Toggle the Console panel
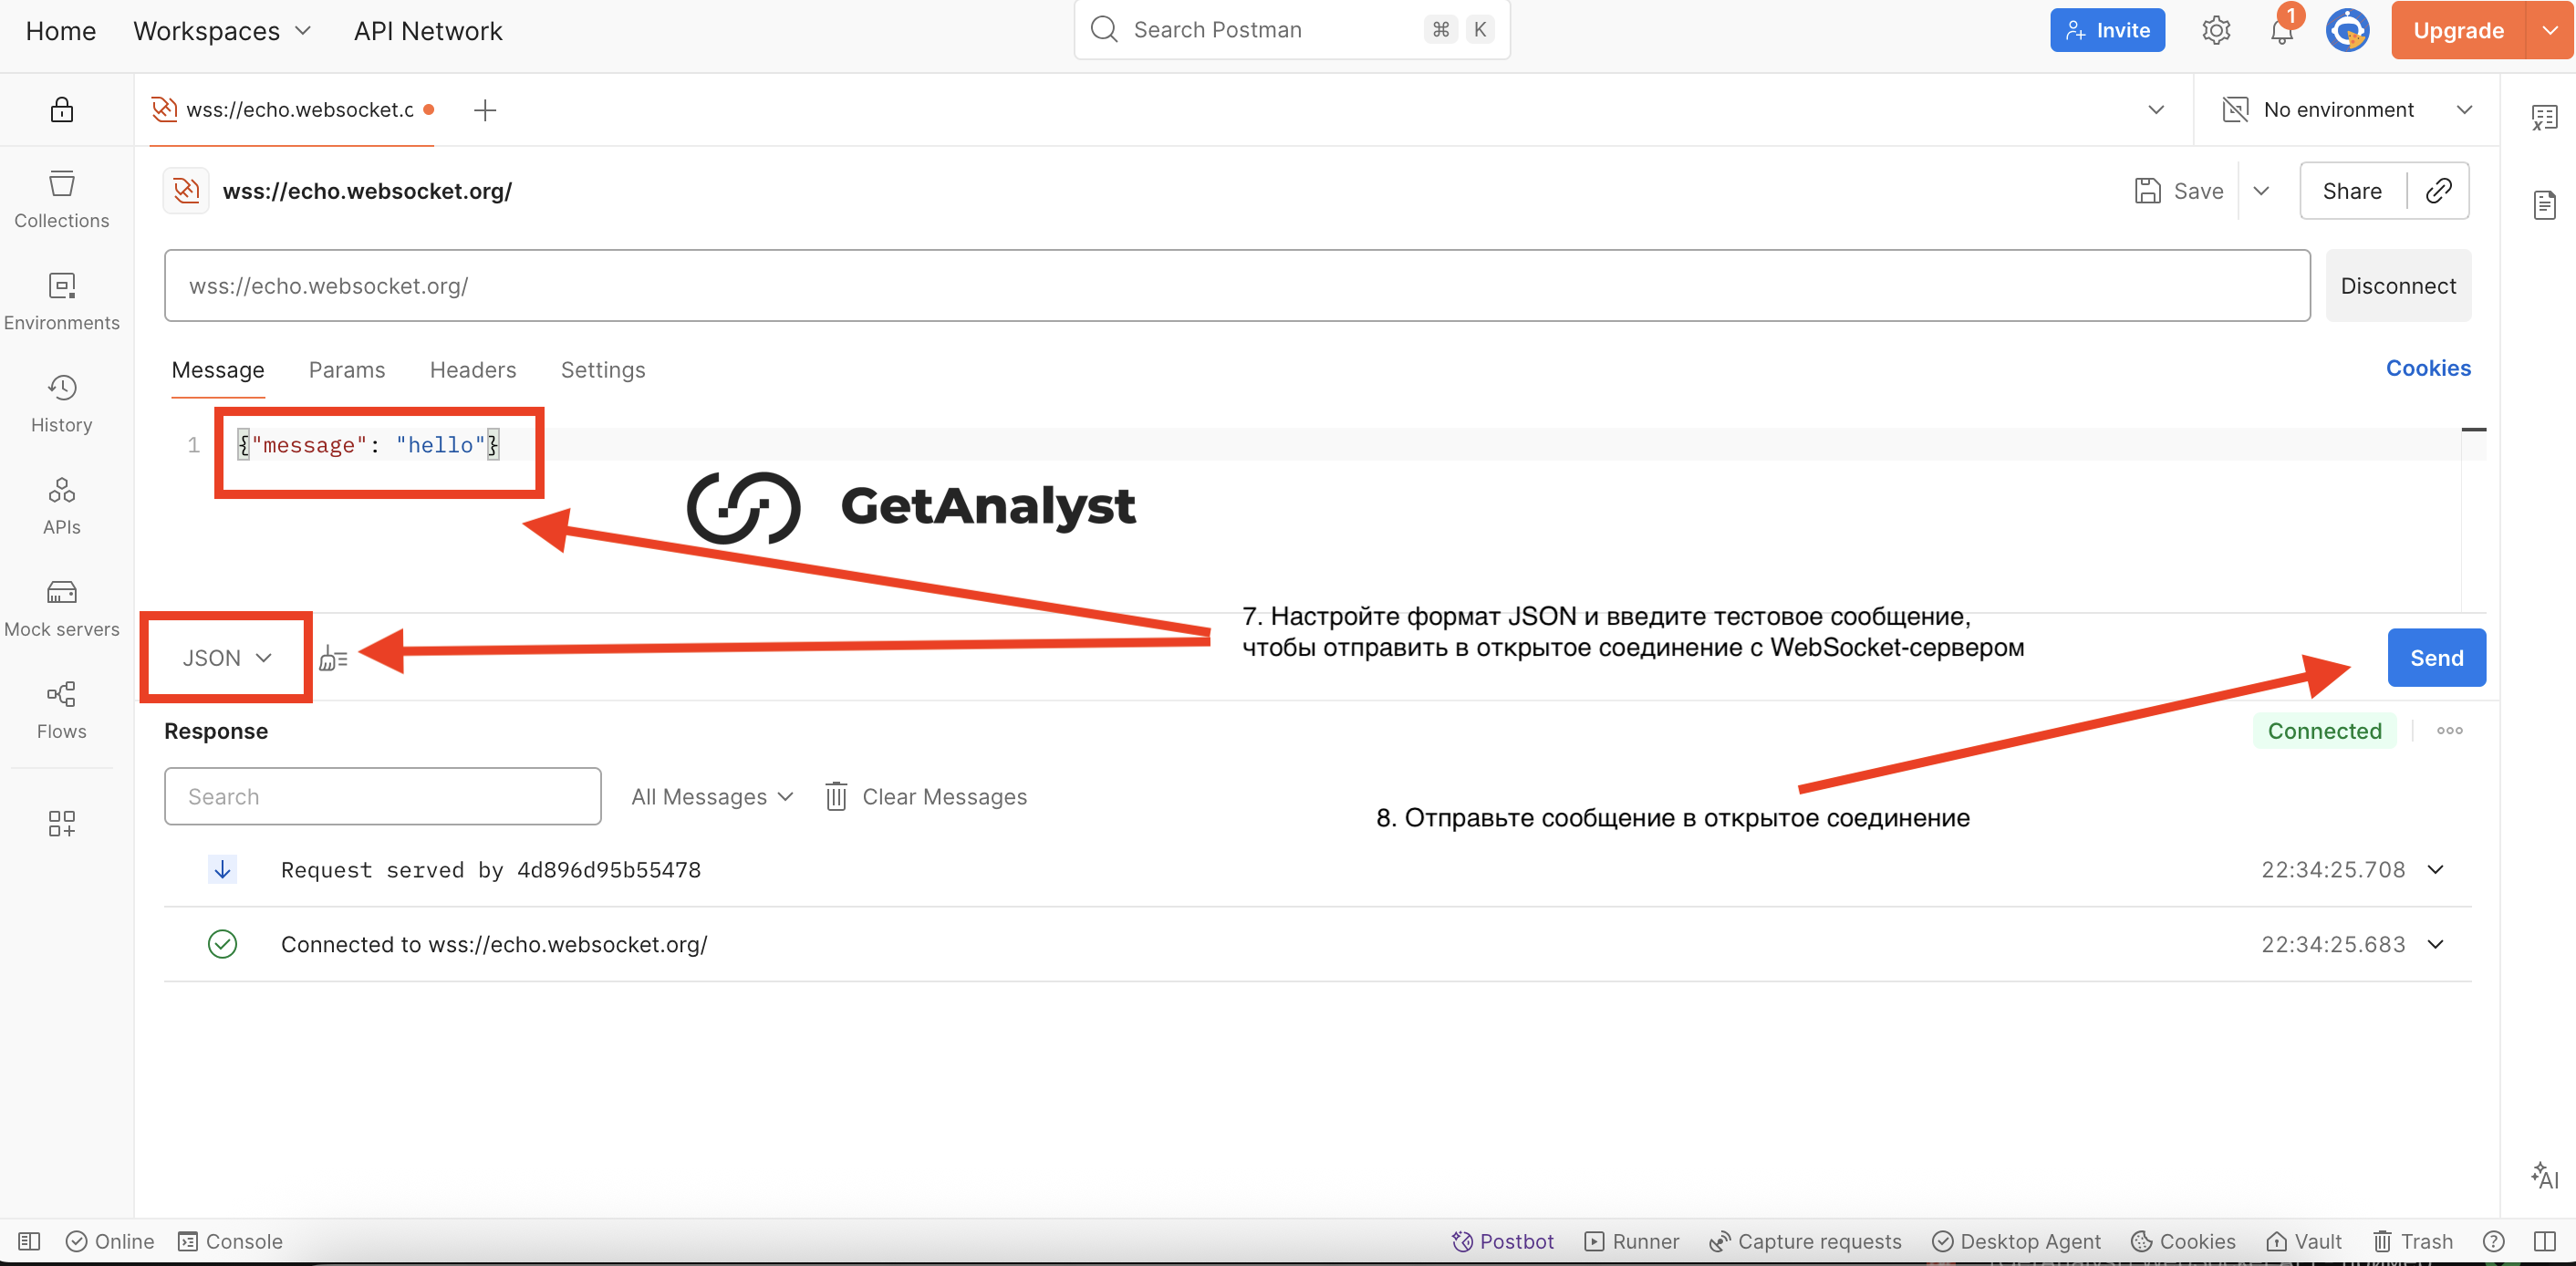The image size is (2576, 1266). [x=230, y=1240]
